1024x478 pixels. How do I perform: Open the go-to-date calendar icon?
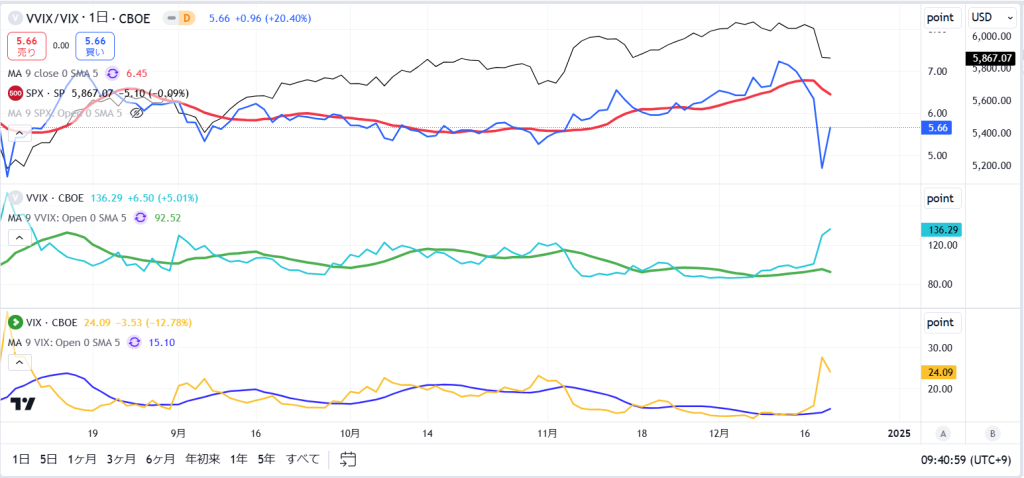[x=348, y=459]
